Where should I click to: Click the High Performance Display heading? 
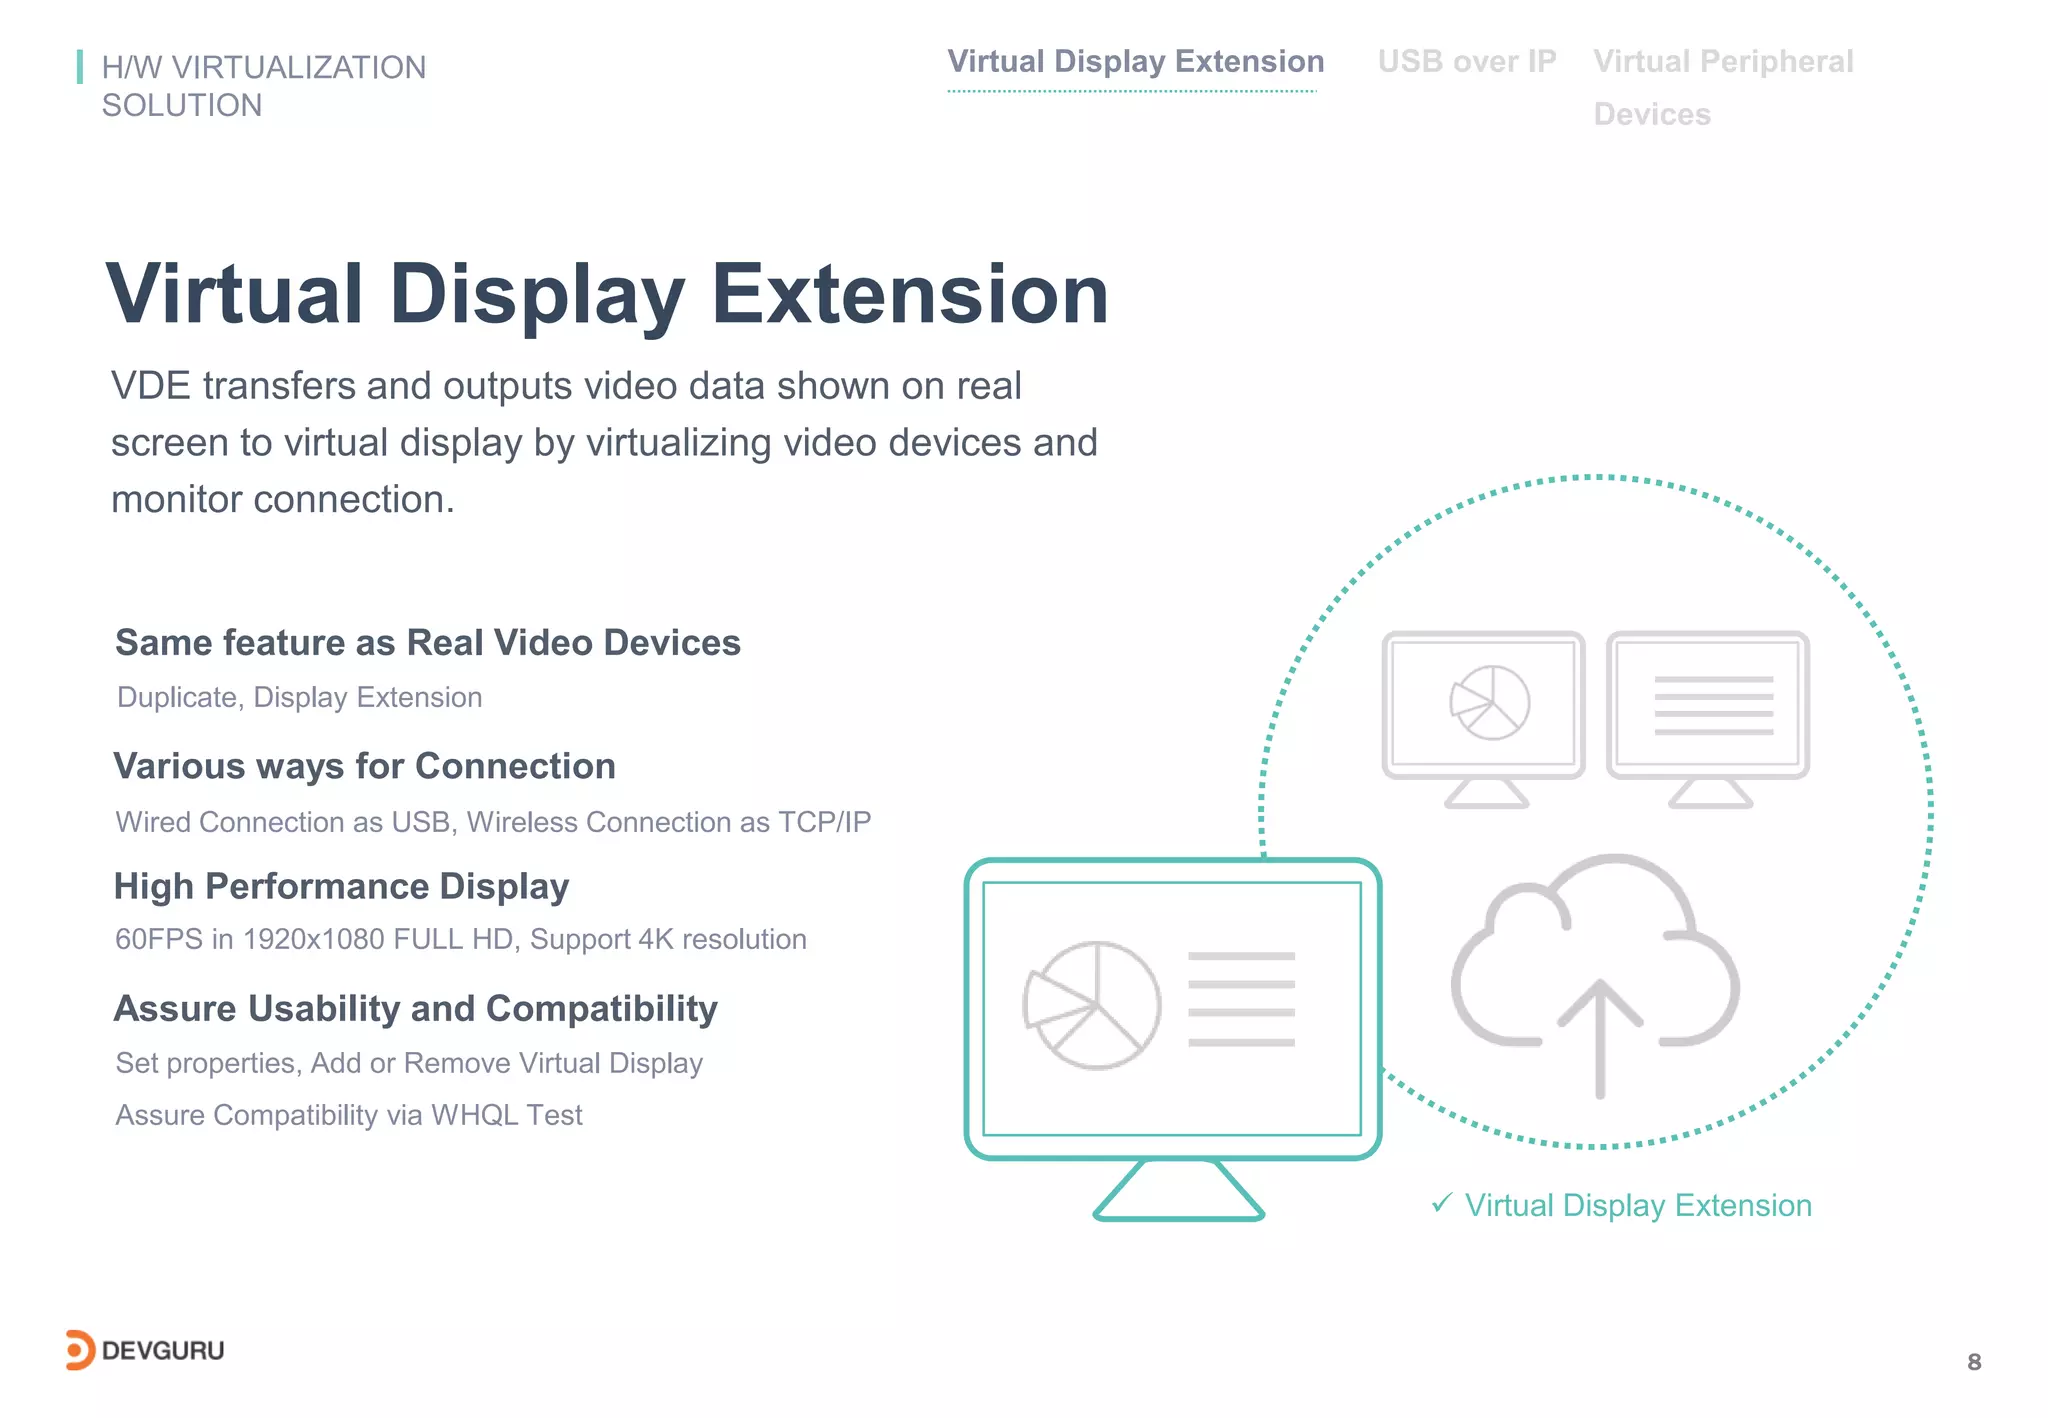pos(341,887)
